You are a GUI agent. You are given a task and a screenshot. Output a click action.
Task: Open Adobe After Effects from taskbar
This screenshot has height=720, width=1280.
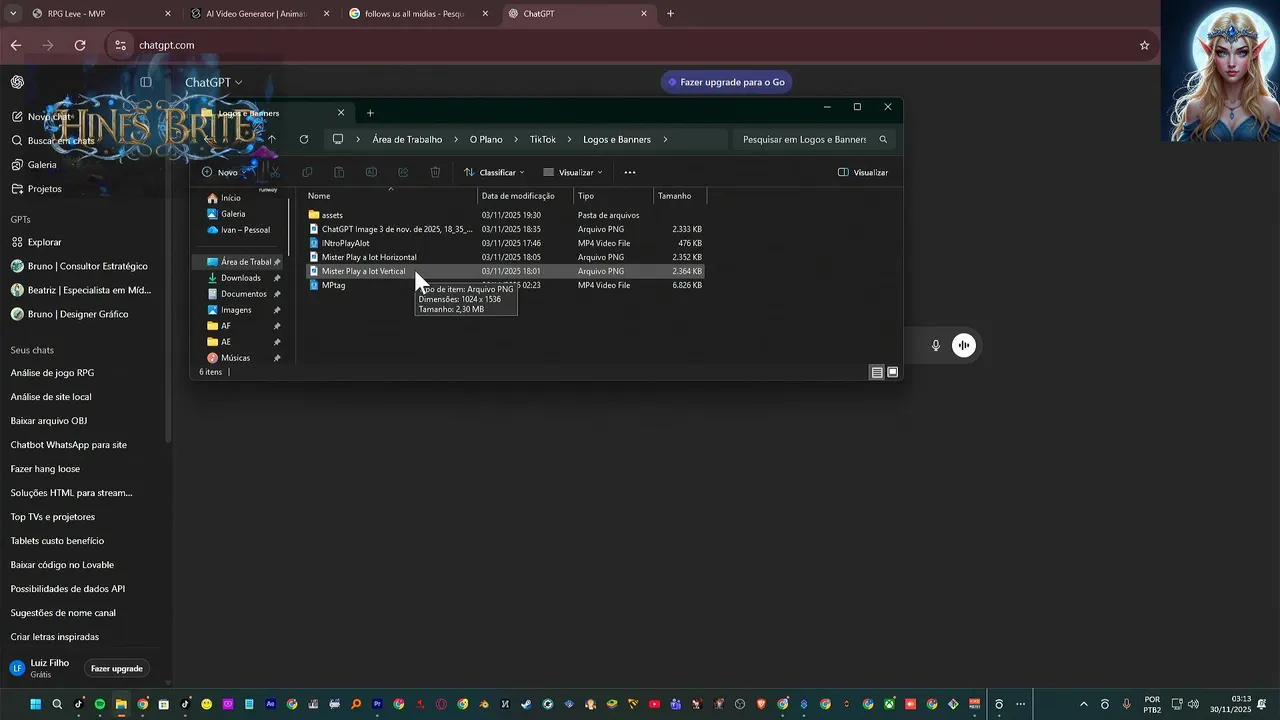pos(271,704)
